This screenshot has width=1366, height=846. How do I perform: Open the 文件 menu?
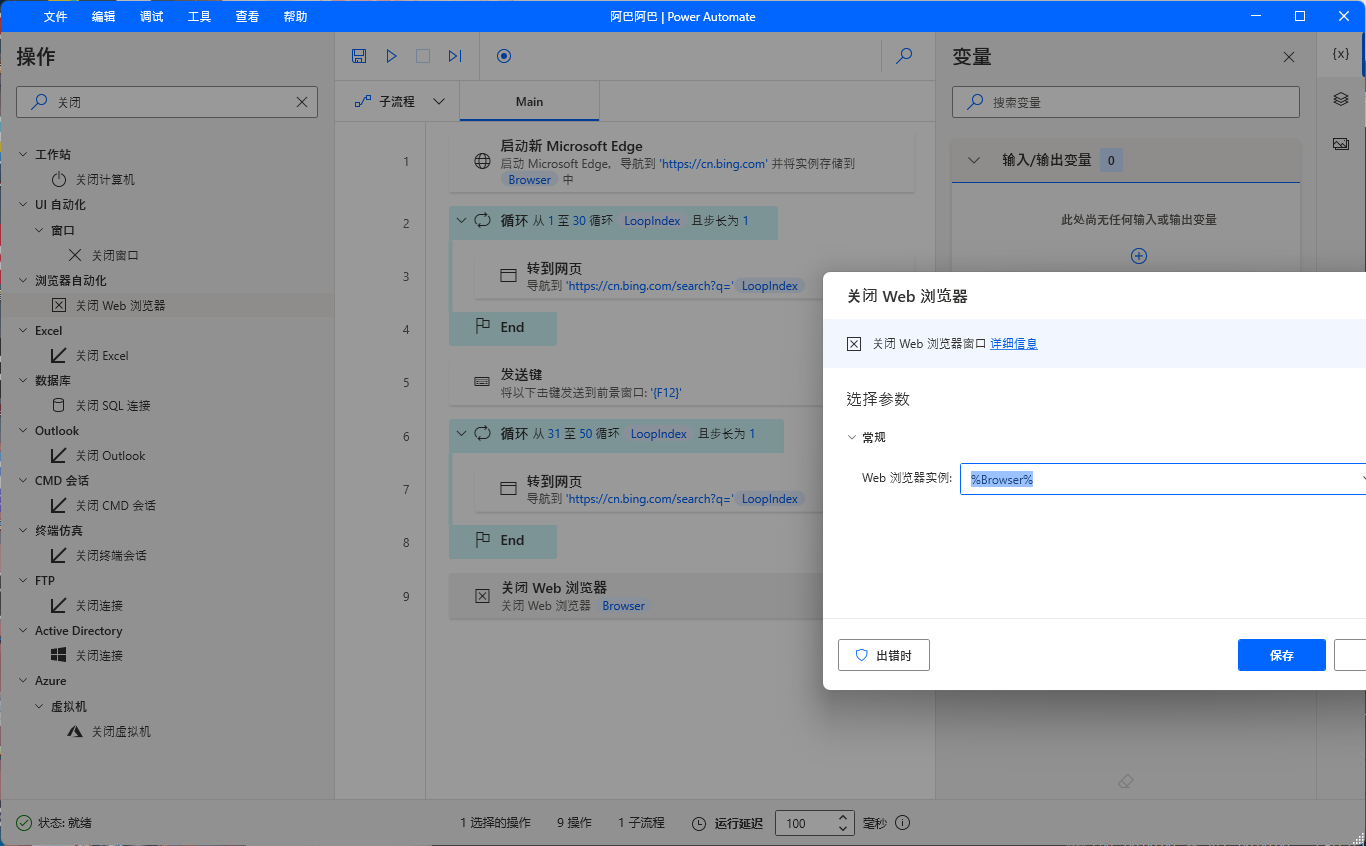56,17
